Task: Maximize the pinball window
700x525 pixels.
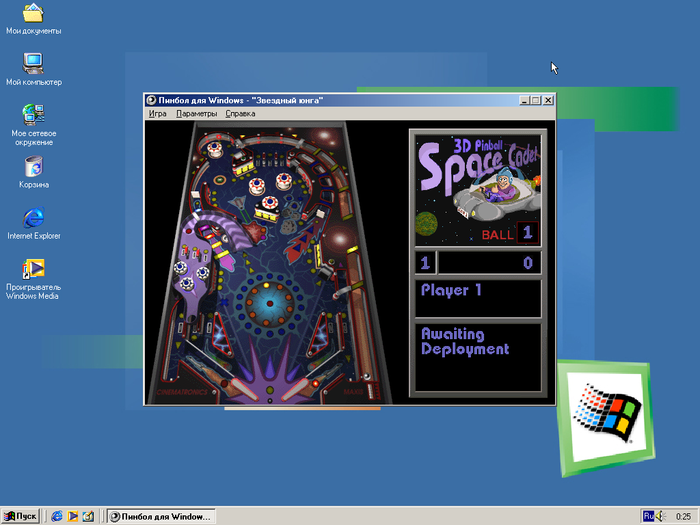Action: click(x=535, y=100)
